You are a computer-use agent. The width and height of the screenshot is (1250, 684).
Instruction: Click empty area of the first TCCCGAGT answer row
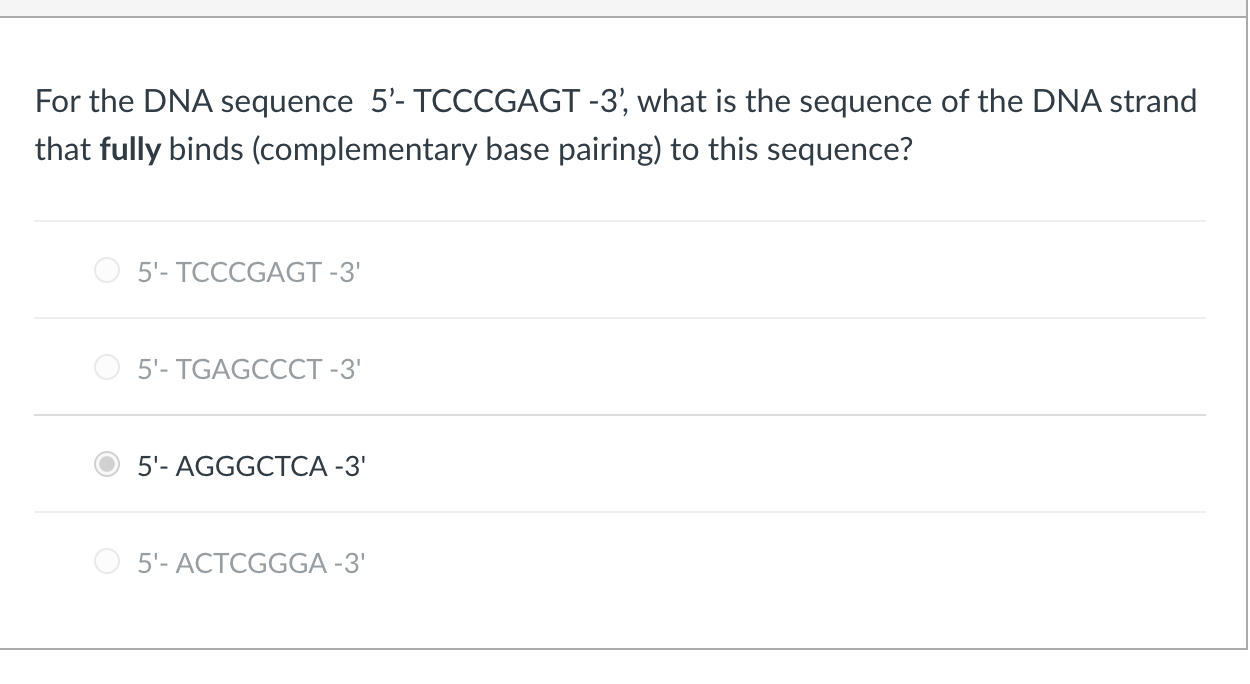780,270
